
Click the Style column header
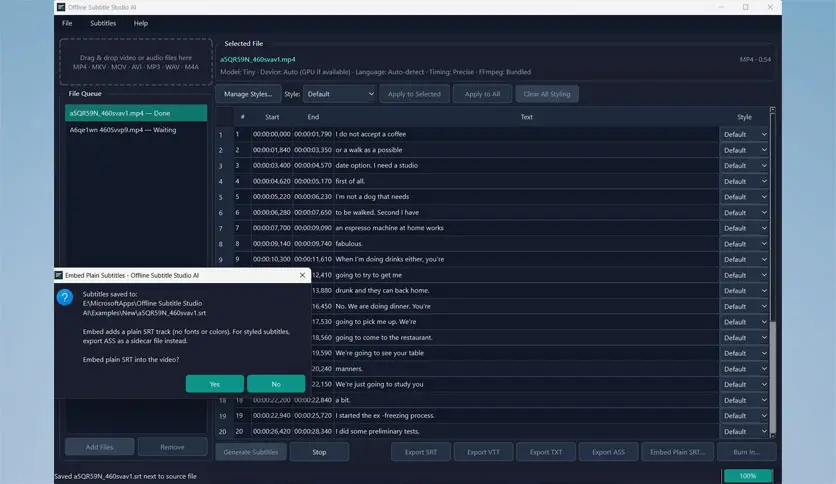click(x=744, y=117)
